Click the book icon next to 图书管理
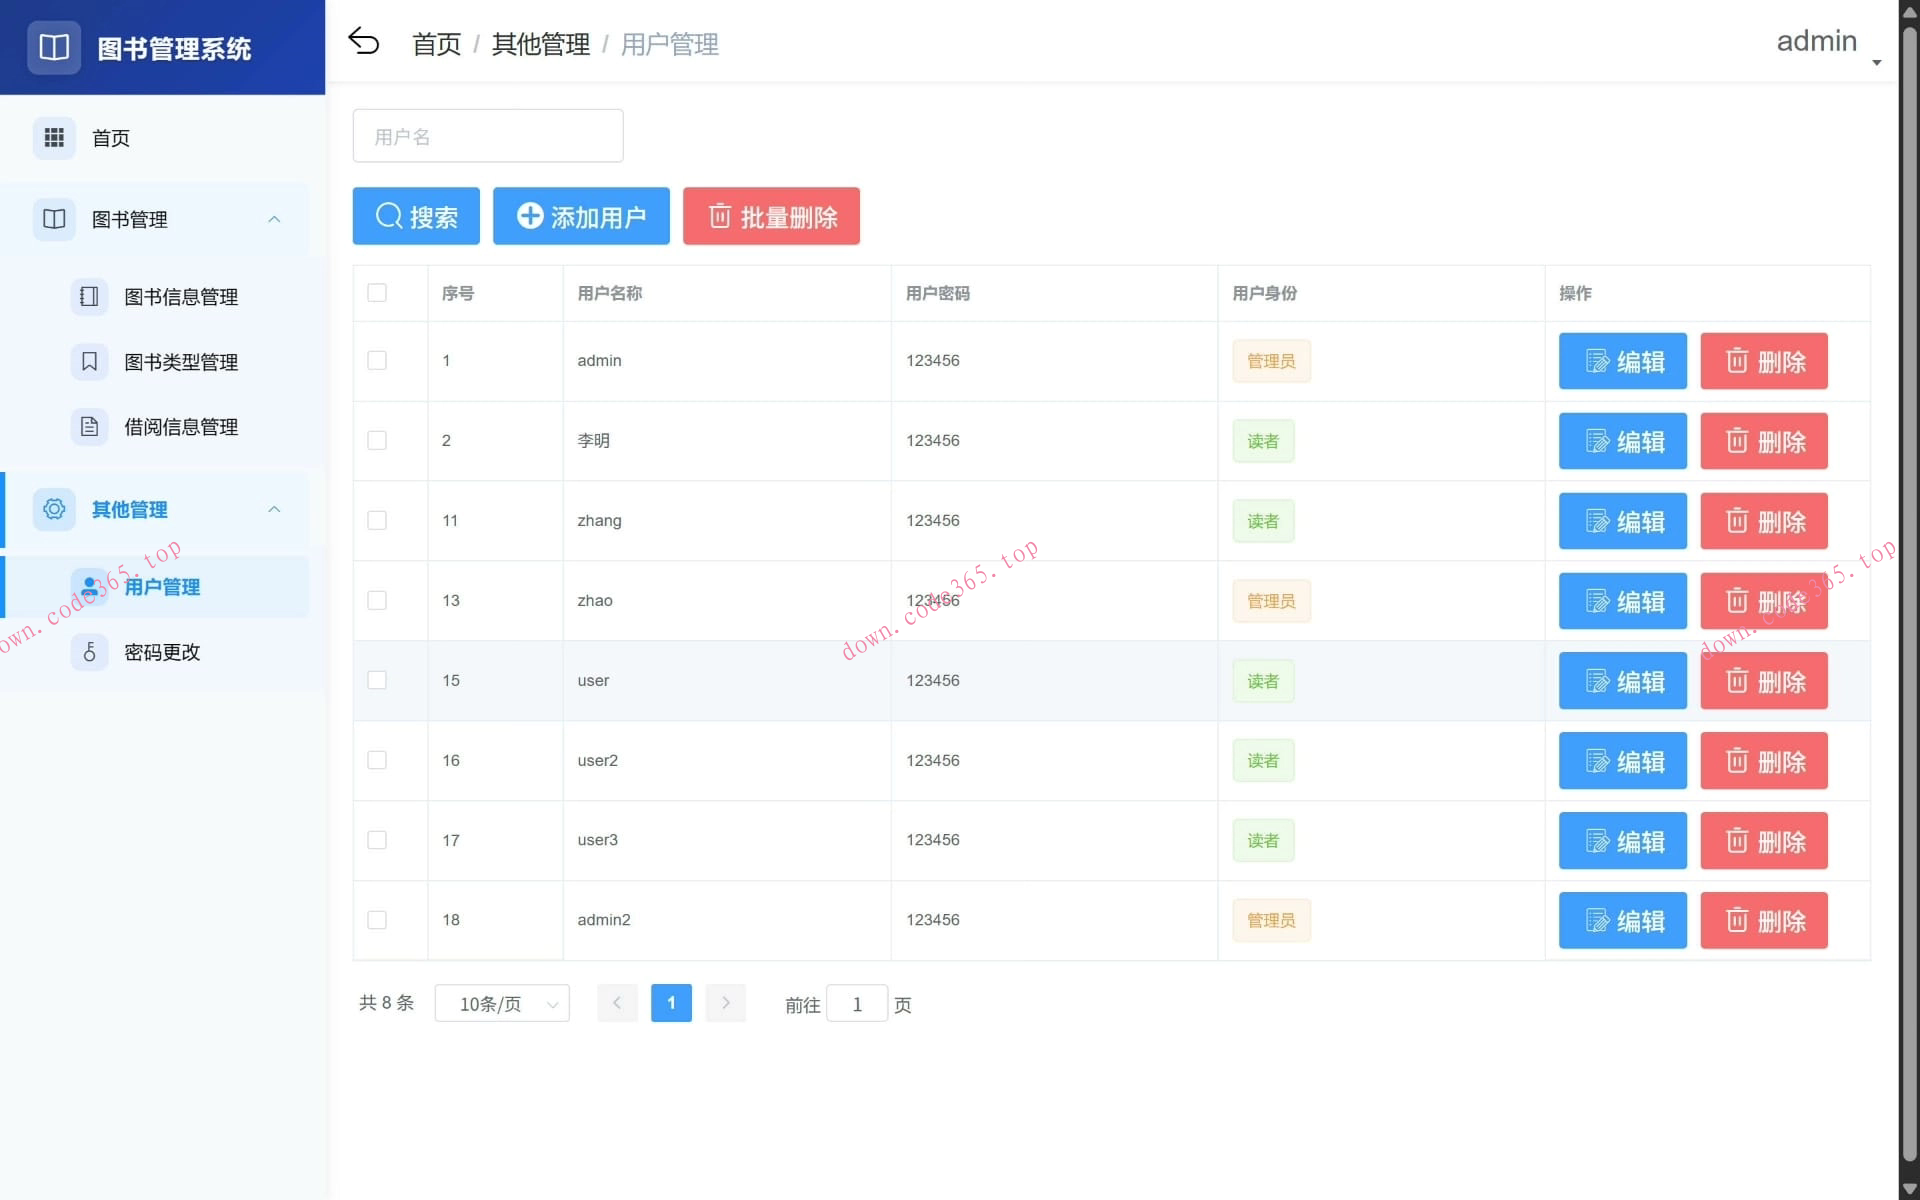Image resolution: width=1920 pixels, height=1200 pixels. pos(54,219)
